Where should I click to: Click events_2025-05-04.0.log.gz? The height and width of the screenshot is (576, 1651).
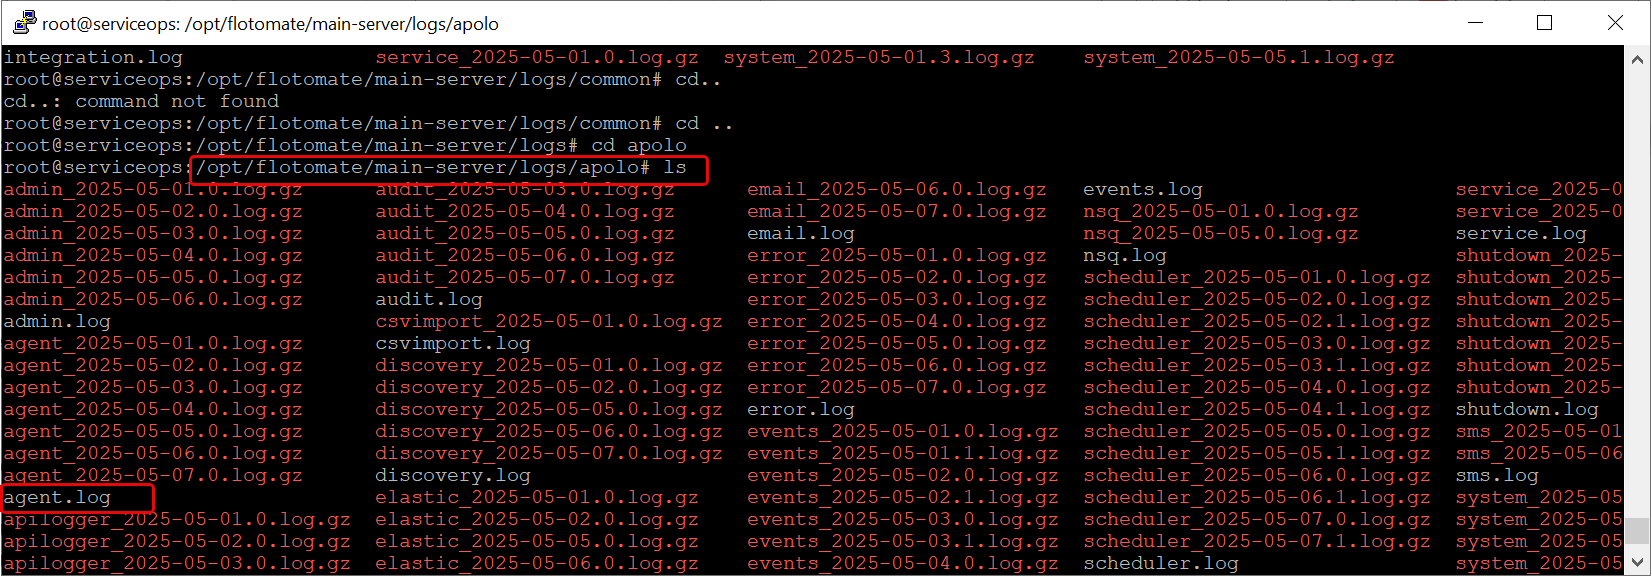[x=903, y=563]
